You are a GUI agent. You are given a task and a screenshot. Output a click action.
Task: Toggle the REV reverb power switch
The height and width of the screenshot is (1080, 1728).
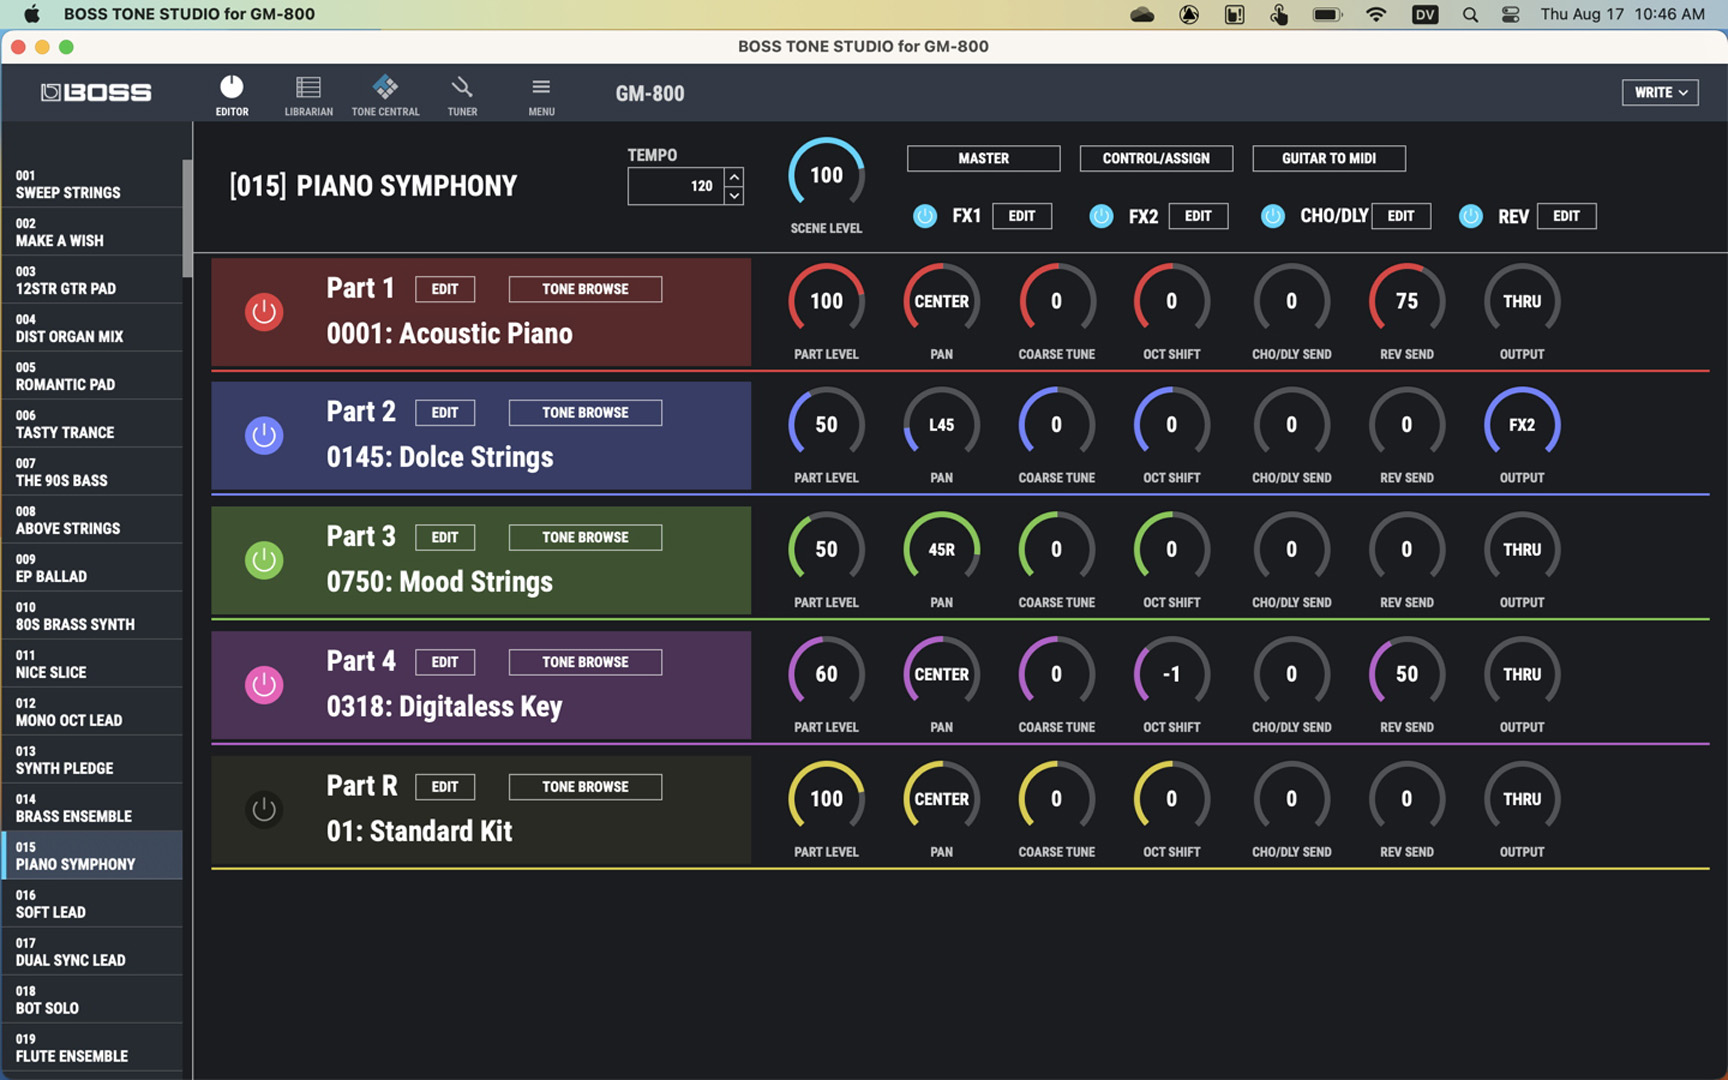(1470, 216)
